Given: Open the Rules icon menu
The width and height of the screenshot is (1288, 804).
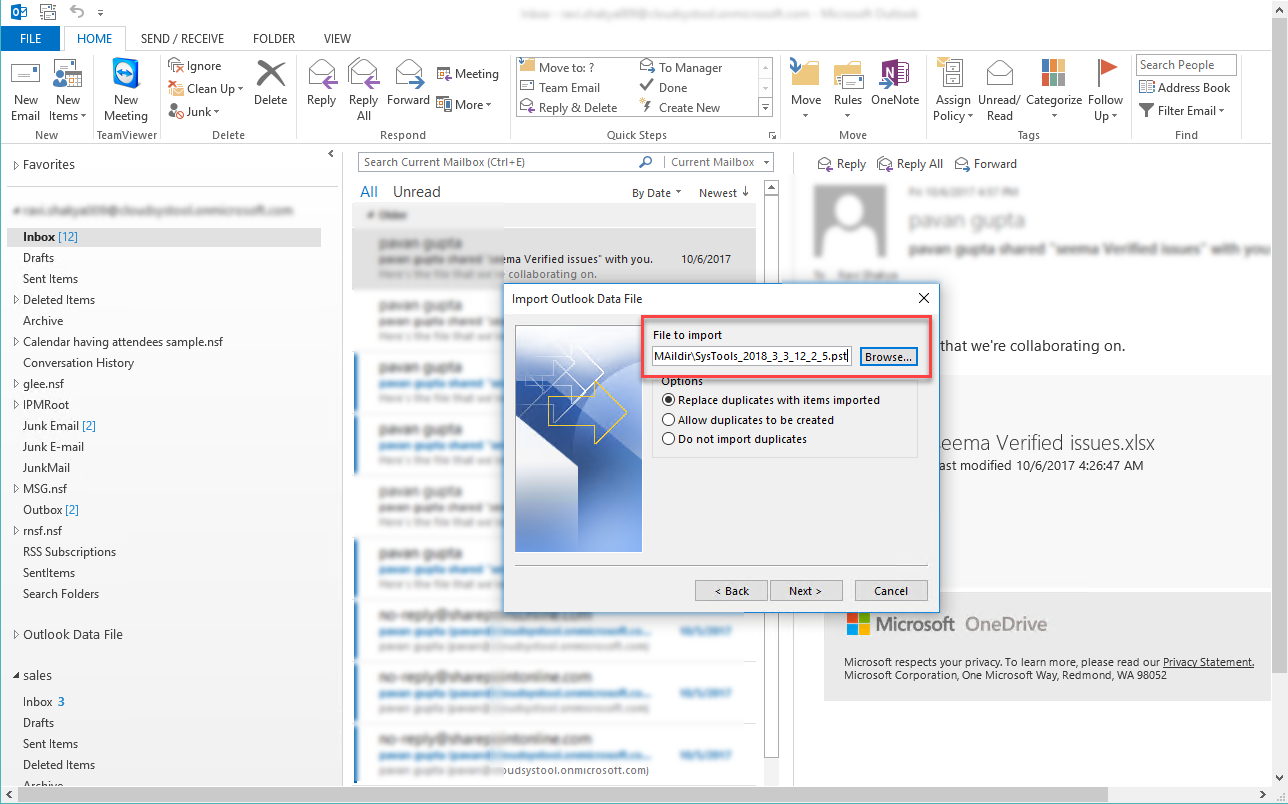Looking at the screenshot, I should (x=848, y=74).
